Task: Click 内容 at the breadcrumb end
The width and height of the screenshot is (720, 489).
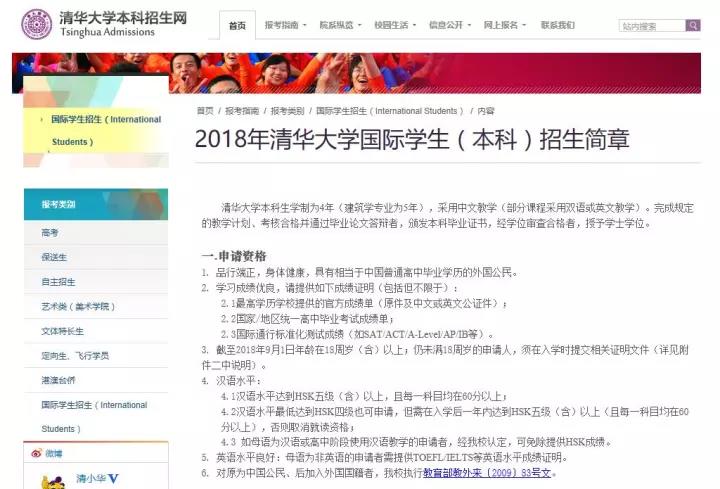Action: (486, 111)
